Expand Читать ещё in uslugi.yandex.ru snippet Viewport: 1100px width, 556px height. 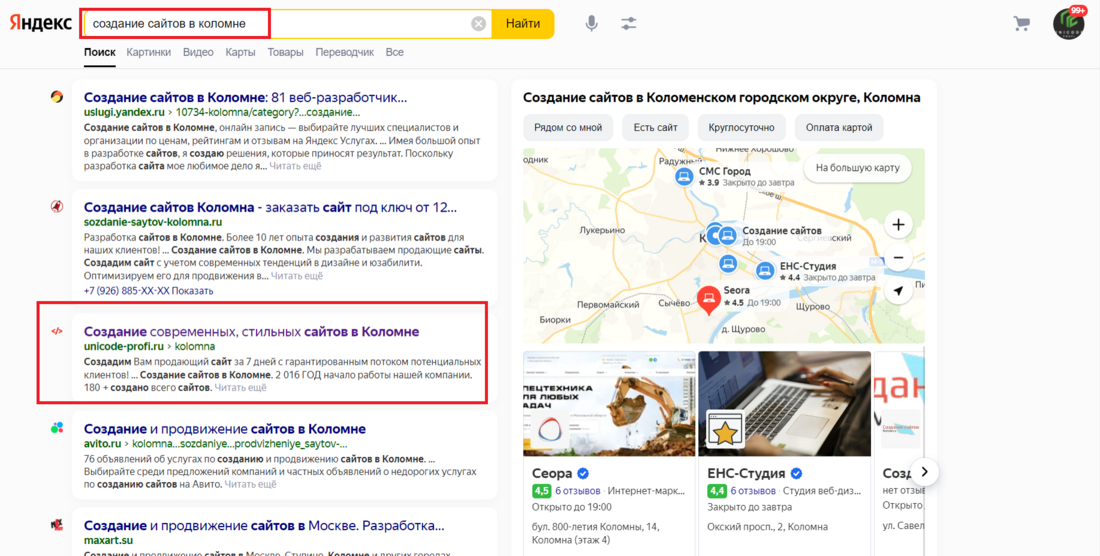pyautogui.click(x=295, y=166)
